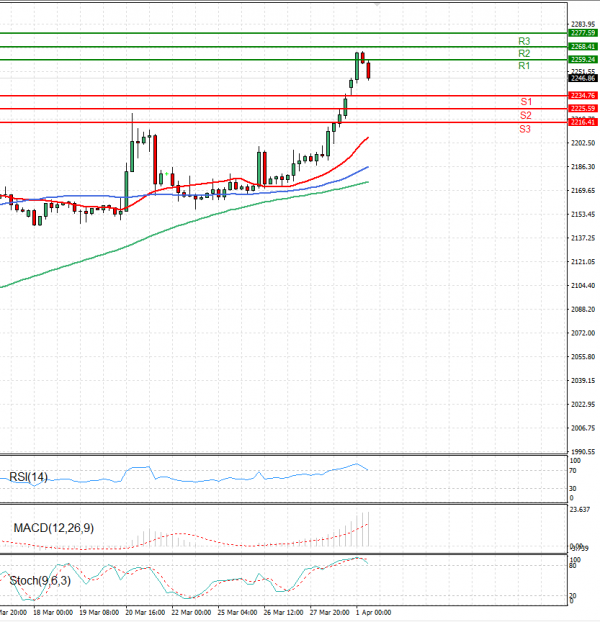Click the 23.637 MACD scale value
600x622 pixels.
click(580, 509)
